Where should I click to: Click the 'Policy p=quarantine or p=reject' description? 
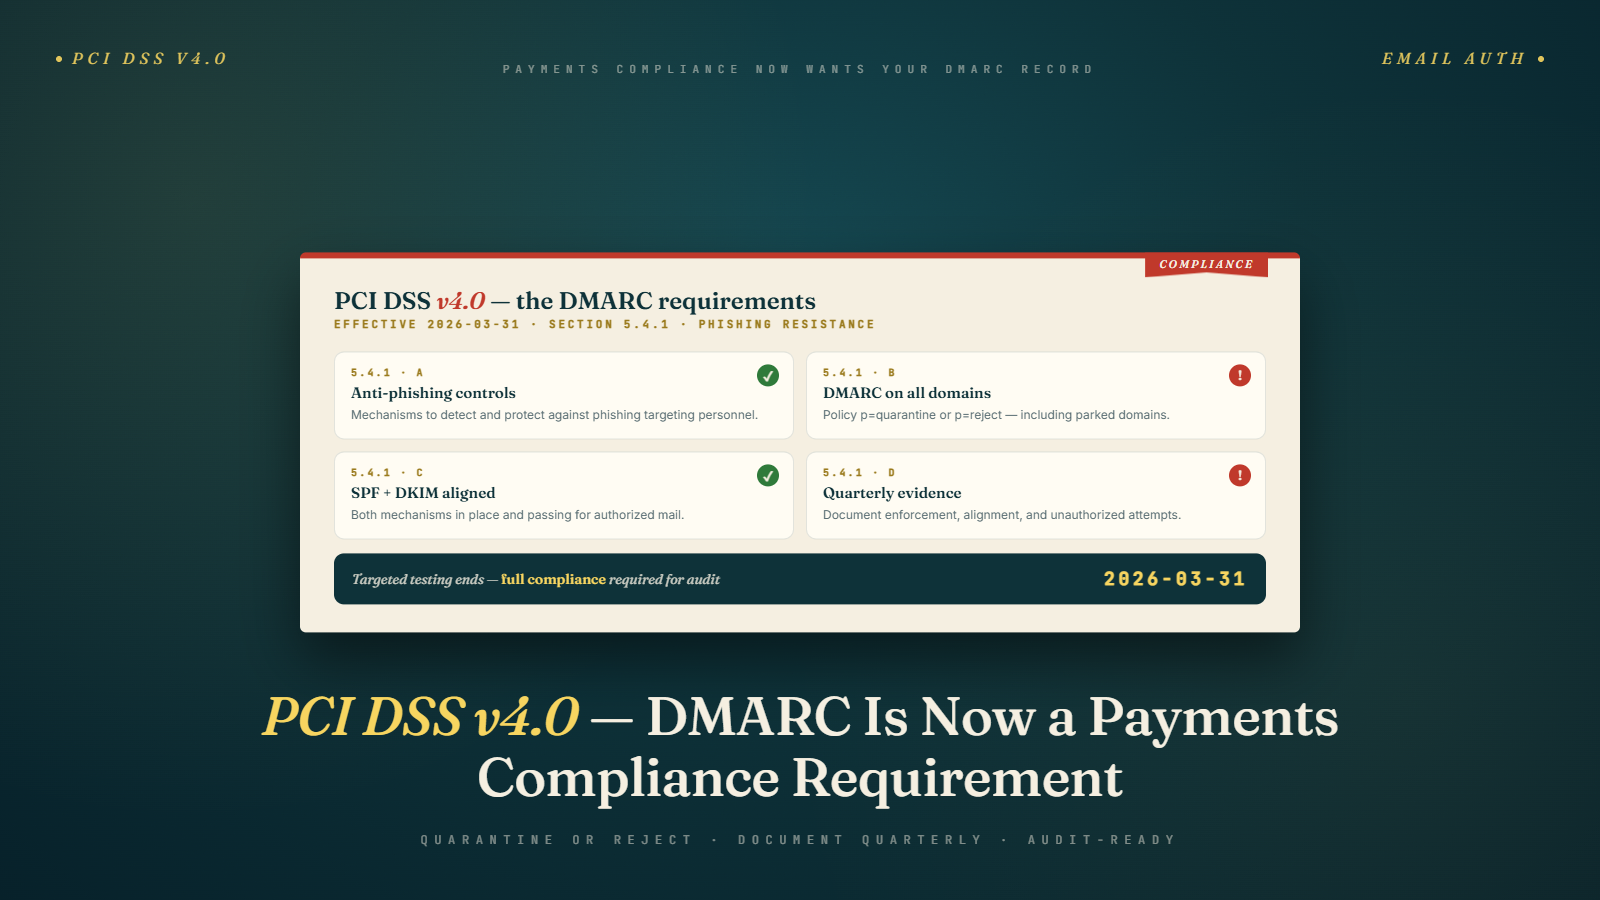point(996,415)
